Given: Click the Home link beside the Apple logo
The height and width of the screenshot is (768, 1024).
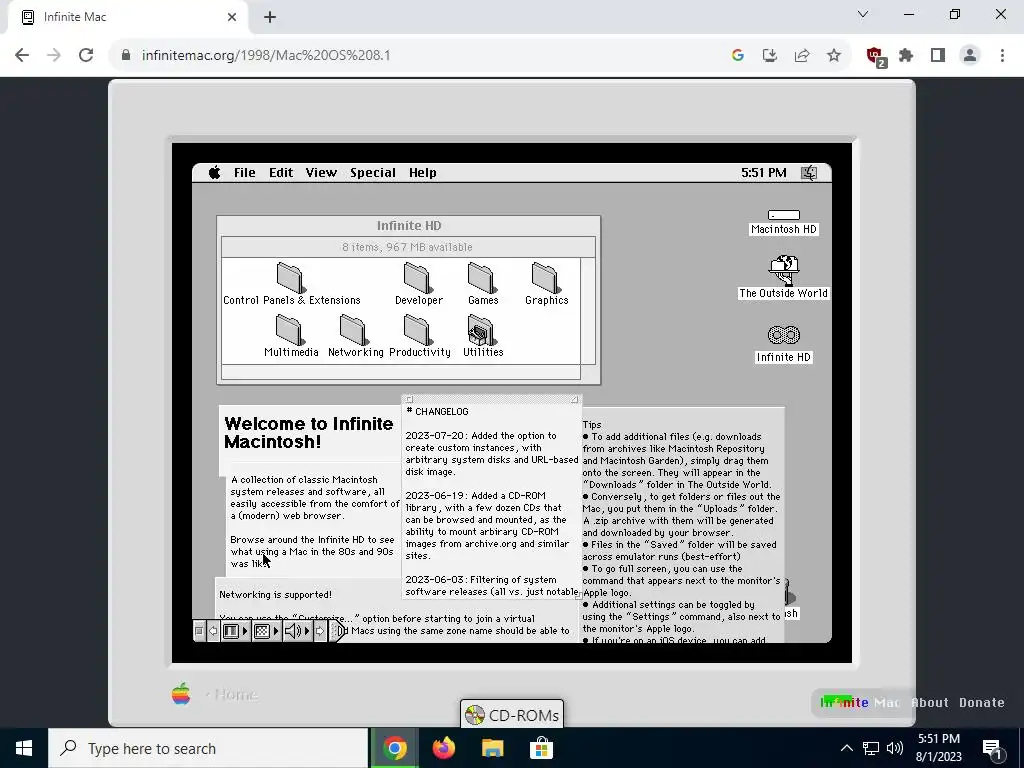Looking at the screenshot, I should (236, 695).
